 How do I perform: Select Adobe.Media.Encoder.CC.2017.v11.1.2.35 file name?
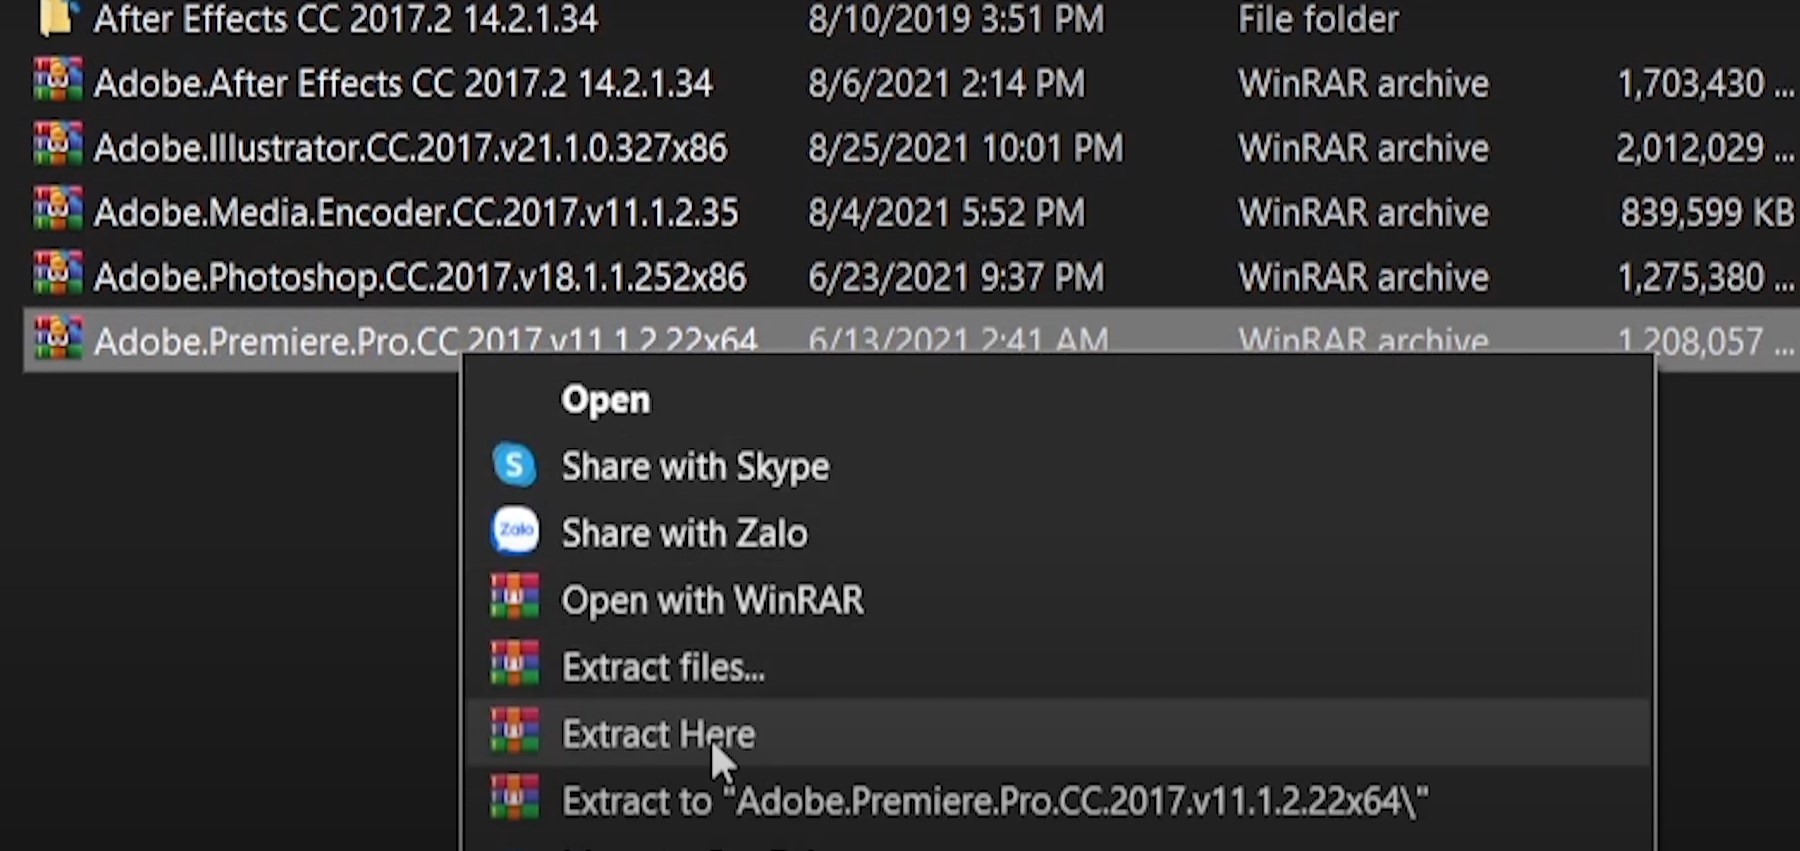(x=416, y=212)
